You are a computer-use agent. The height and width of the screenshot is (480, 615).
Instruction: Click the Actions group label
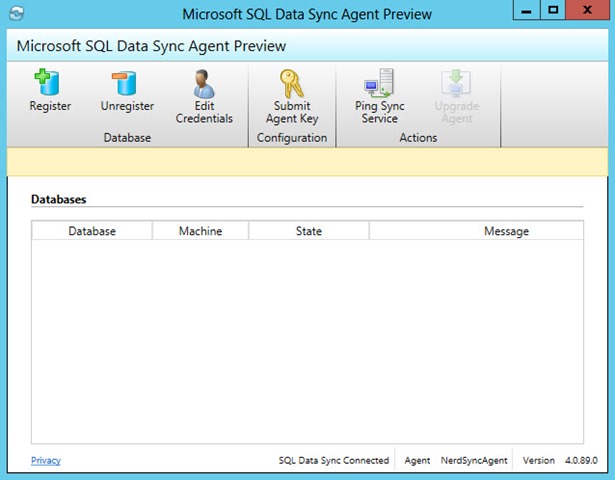(x=418, y=138)
